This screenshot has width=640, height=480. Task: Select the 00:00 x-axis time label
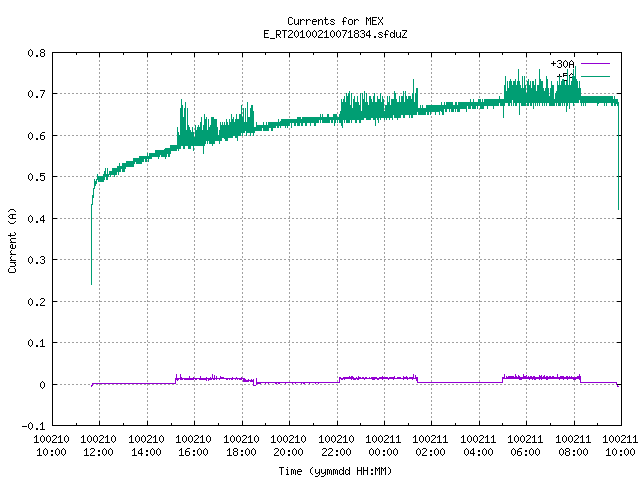(x=383, y=452)
